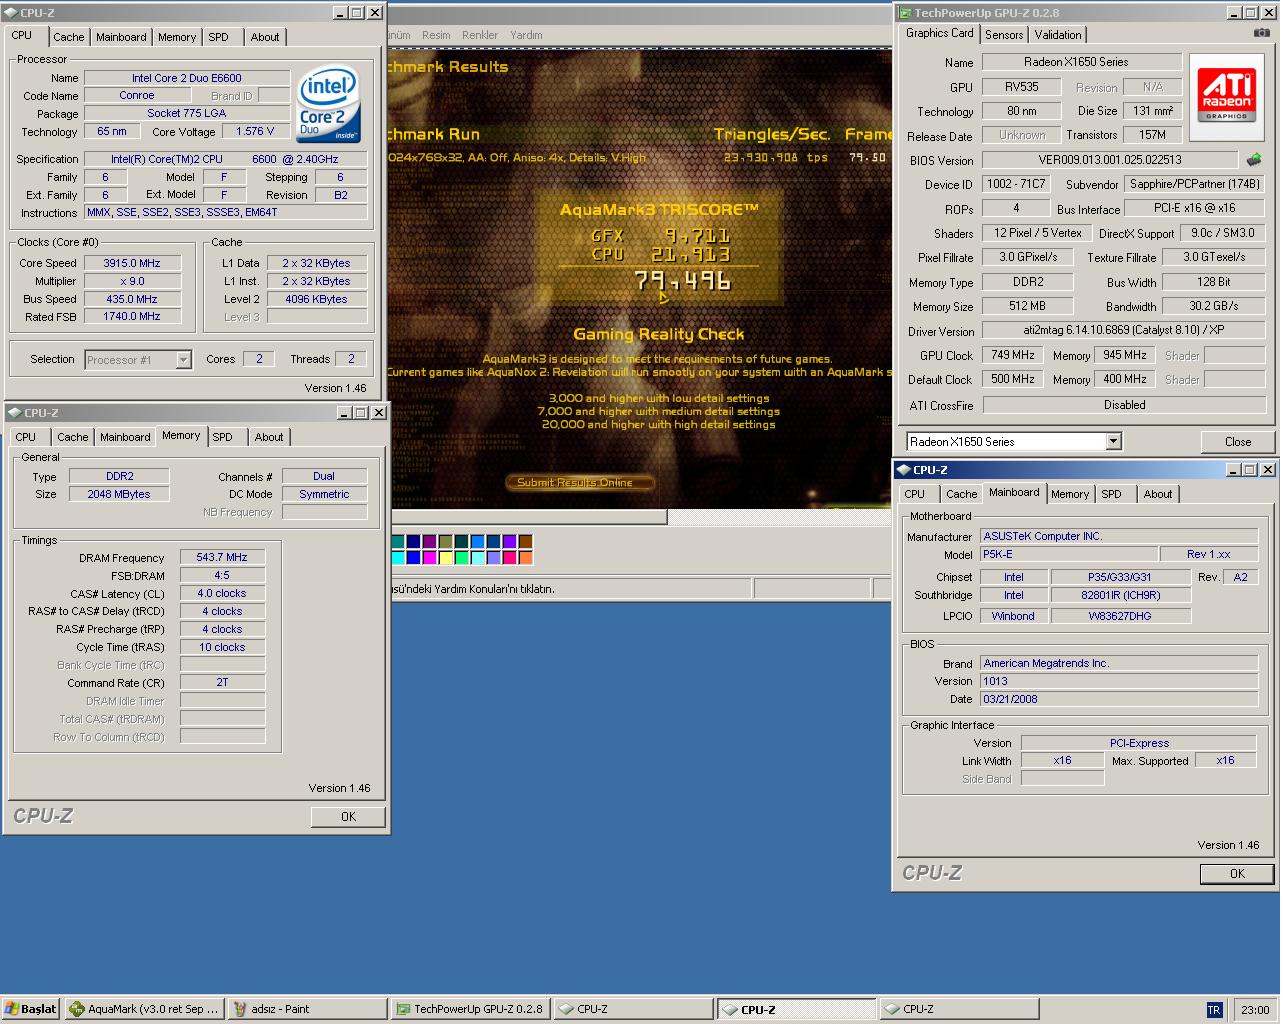The image size is (1283, 1024).
Task: Click the CPU-Z memory window title icon
Action: tap(14, 413)
